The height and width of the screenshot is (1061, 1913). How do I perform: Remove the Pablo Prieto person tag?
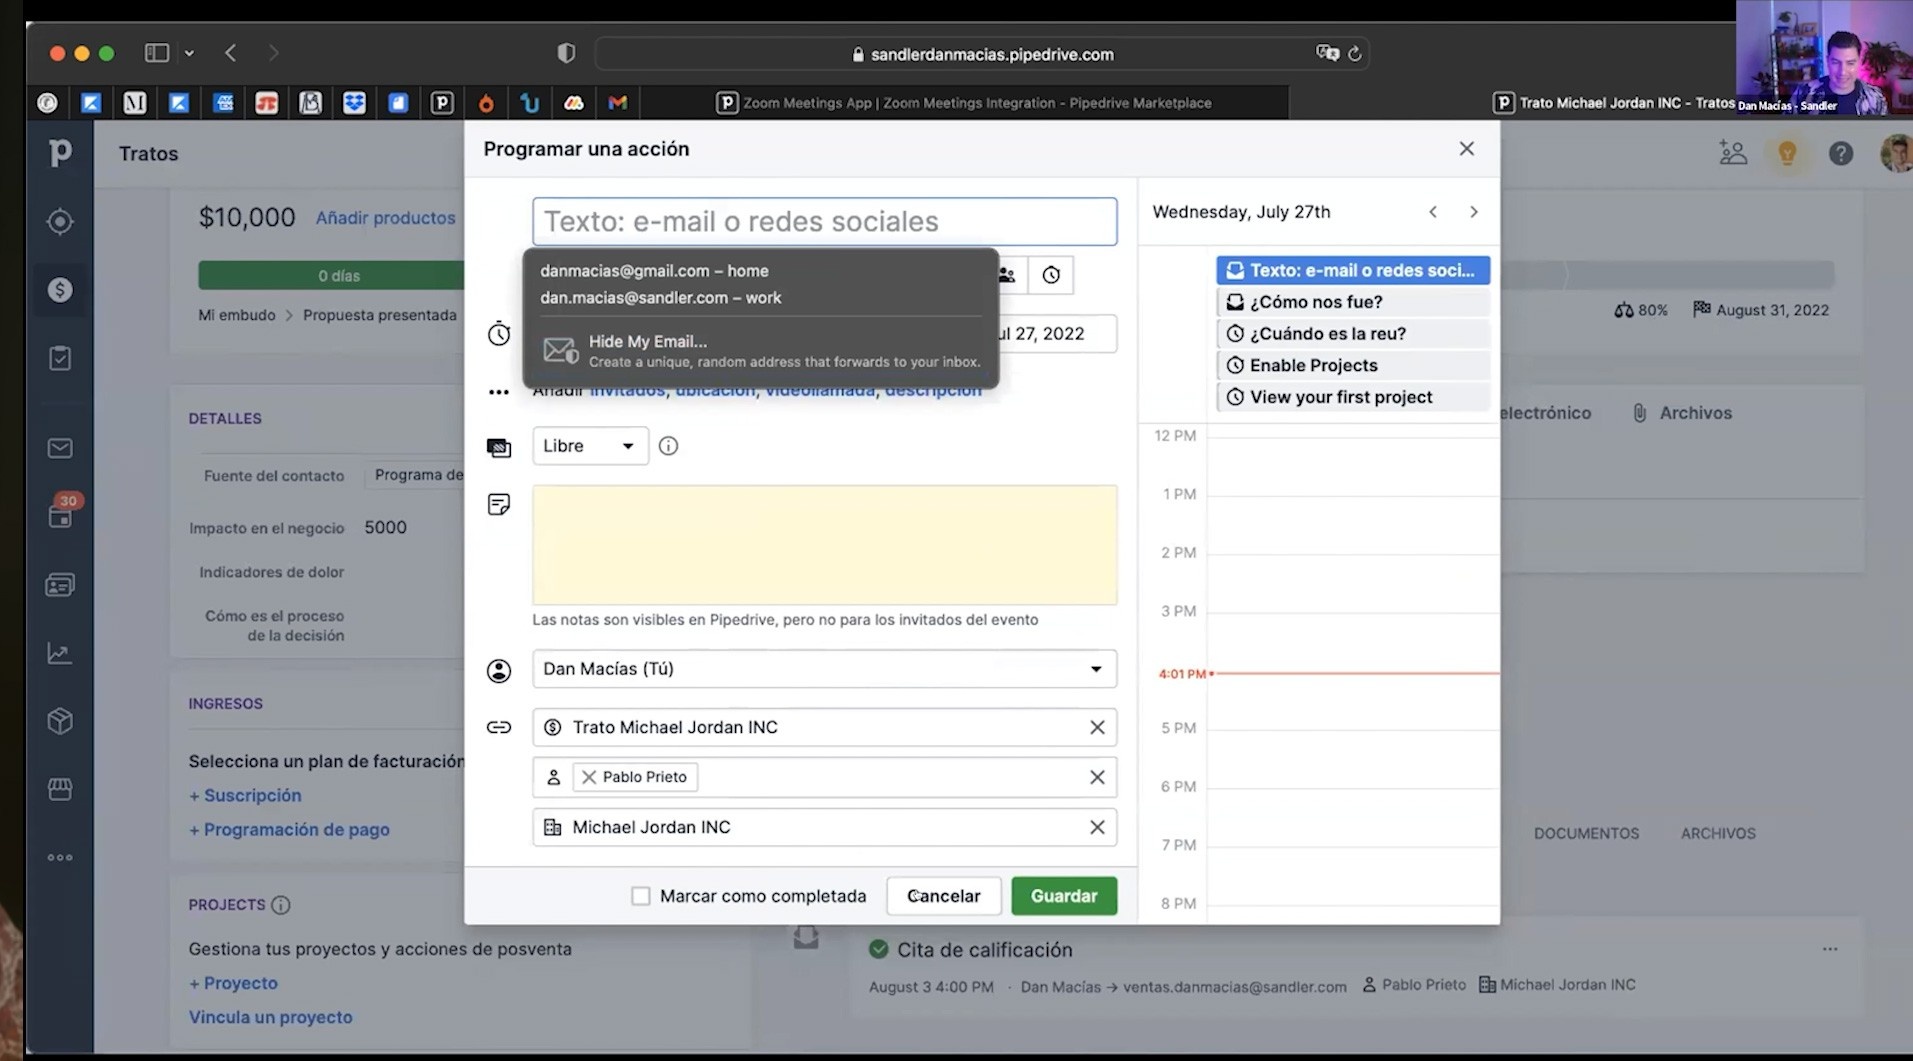589,777
